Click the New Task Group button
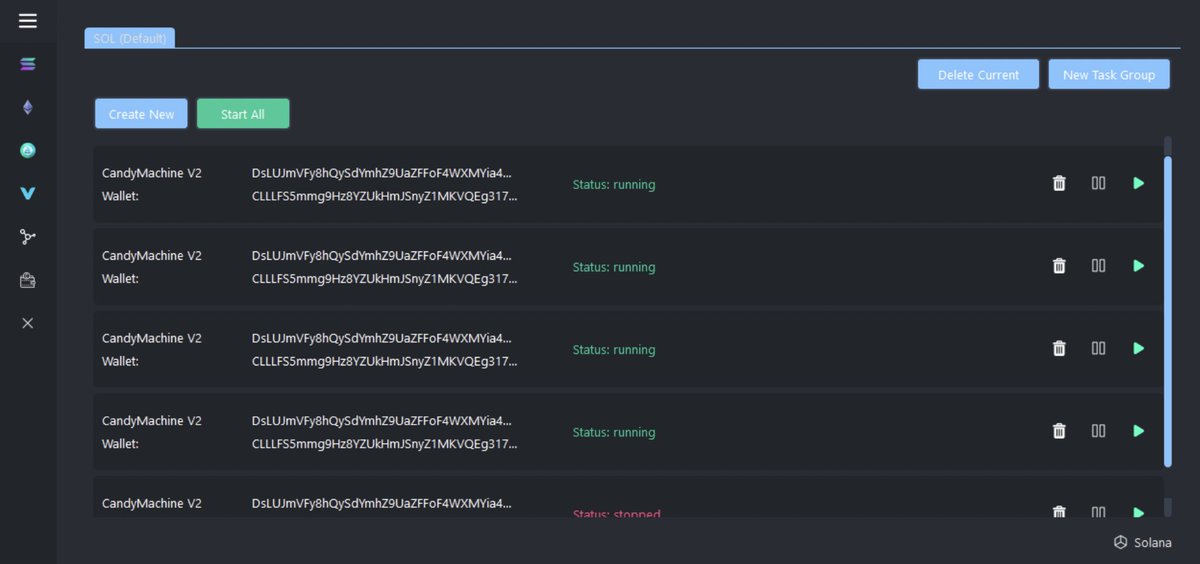 (x=1109, y=74)
